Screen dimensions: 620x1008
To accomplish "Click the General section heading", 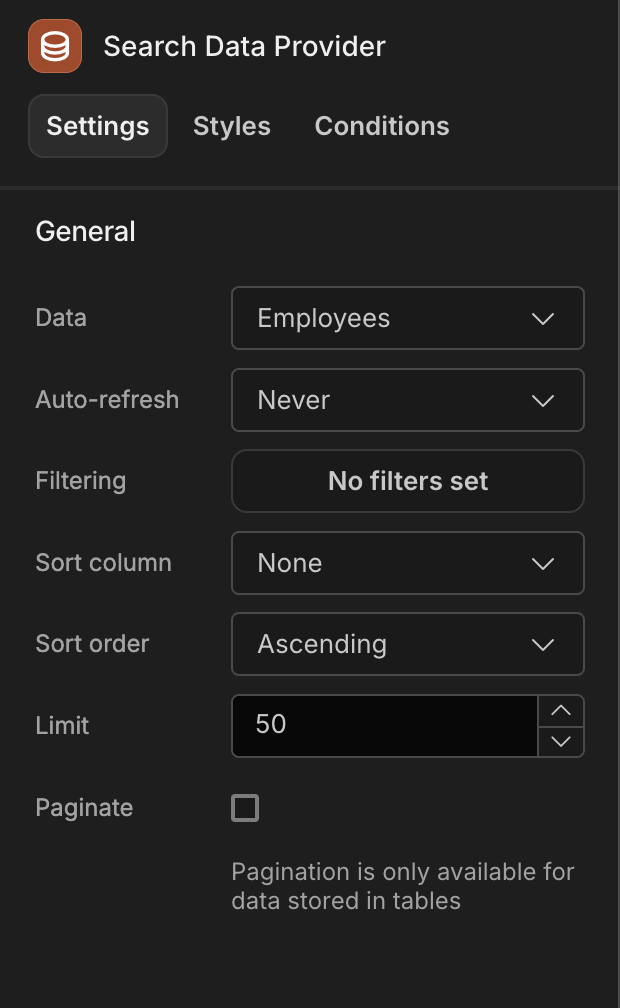I will (86, 231).
